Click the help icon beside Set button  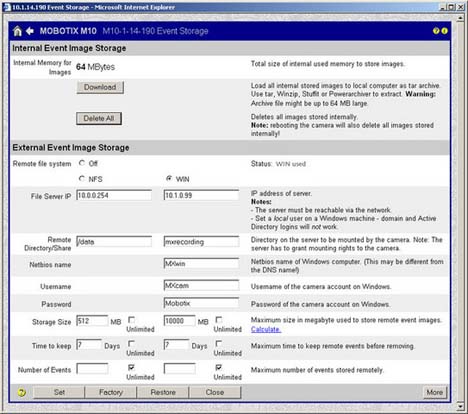pyautogui.click(x=22, y=392)
